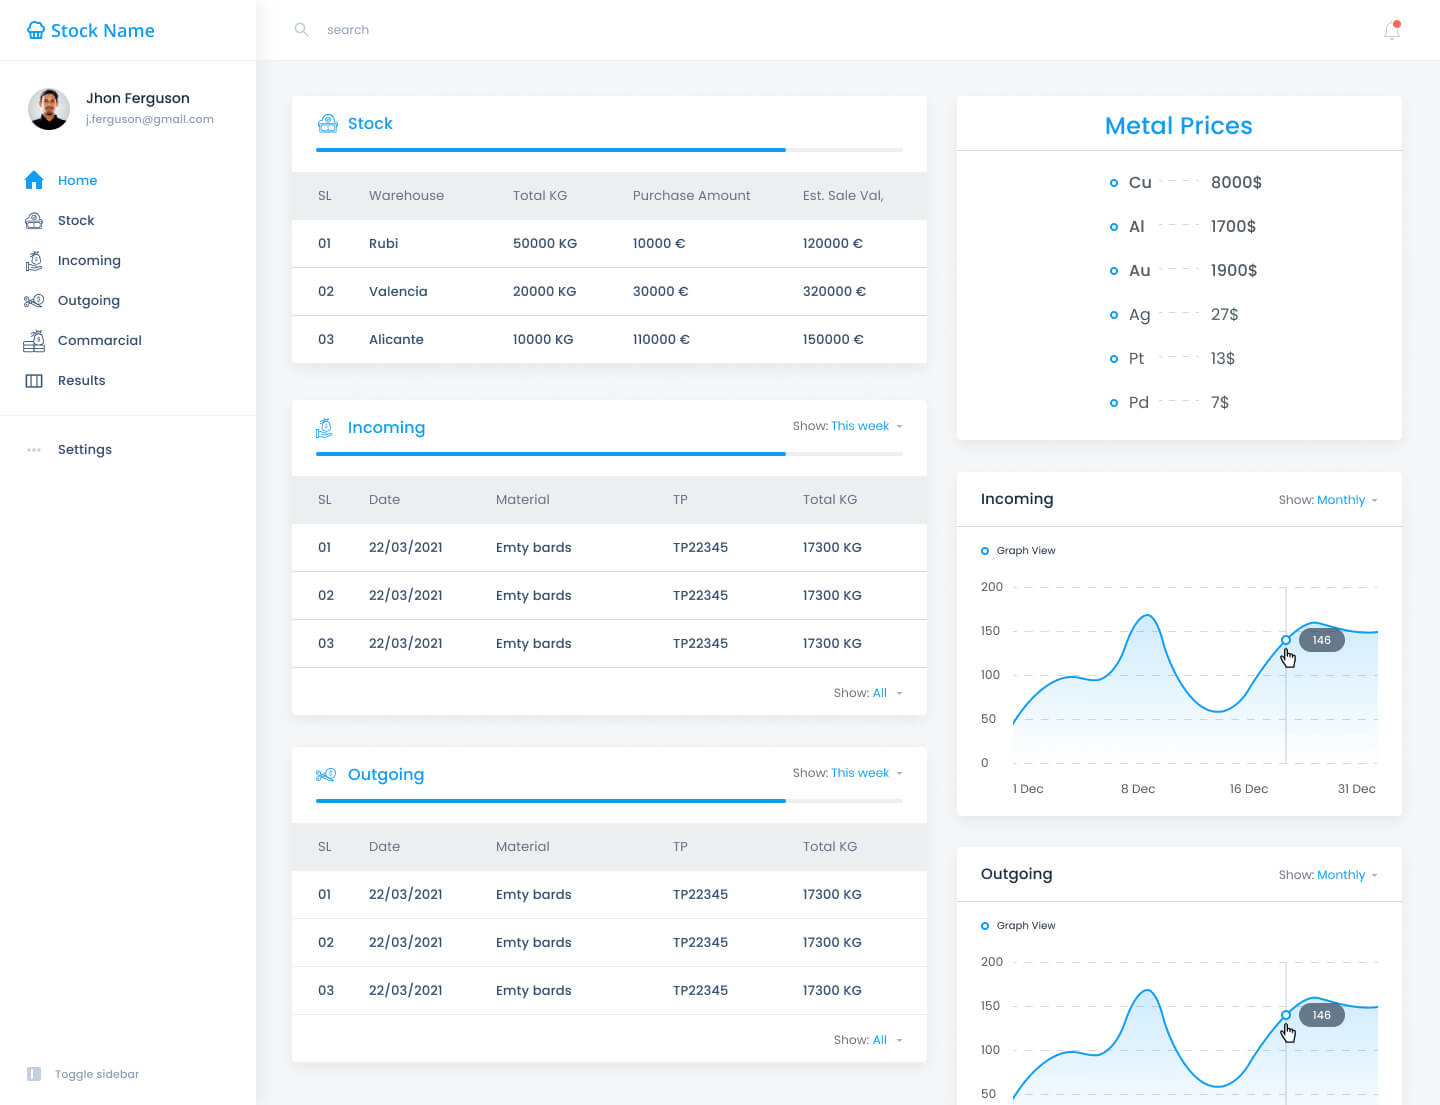This screenshot has height=1105, width=1440.
Task: Open the notifications bell icon
Action: click(x=1392, y=30)
